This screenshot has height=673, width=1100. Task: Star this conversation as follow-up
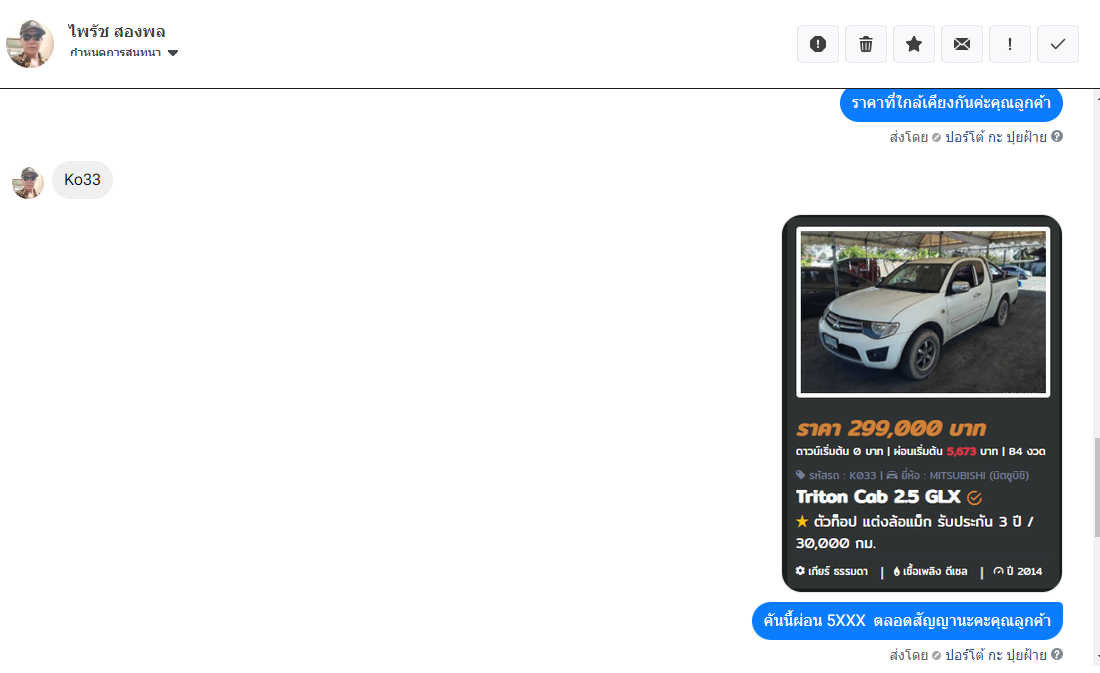point(913,44)
